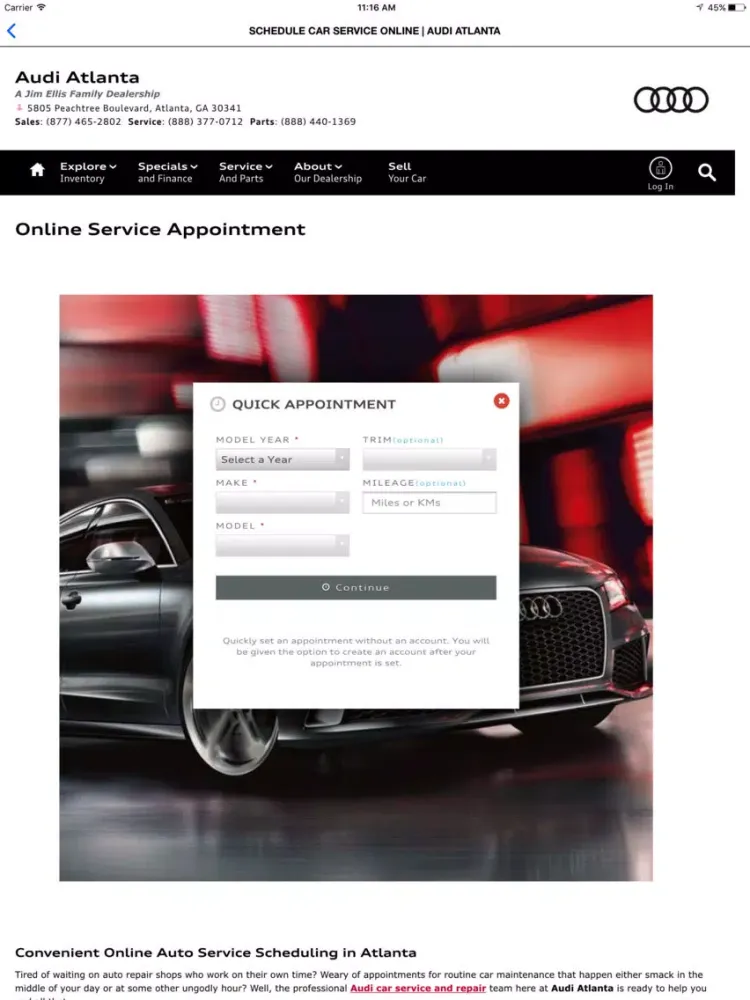750x1000 pixels.
Task: Click 'A Jim Ellis Family Dealership' tagline
Action: 87,94
